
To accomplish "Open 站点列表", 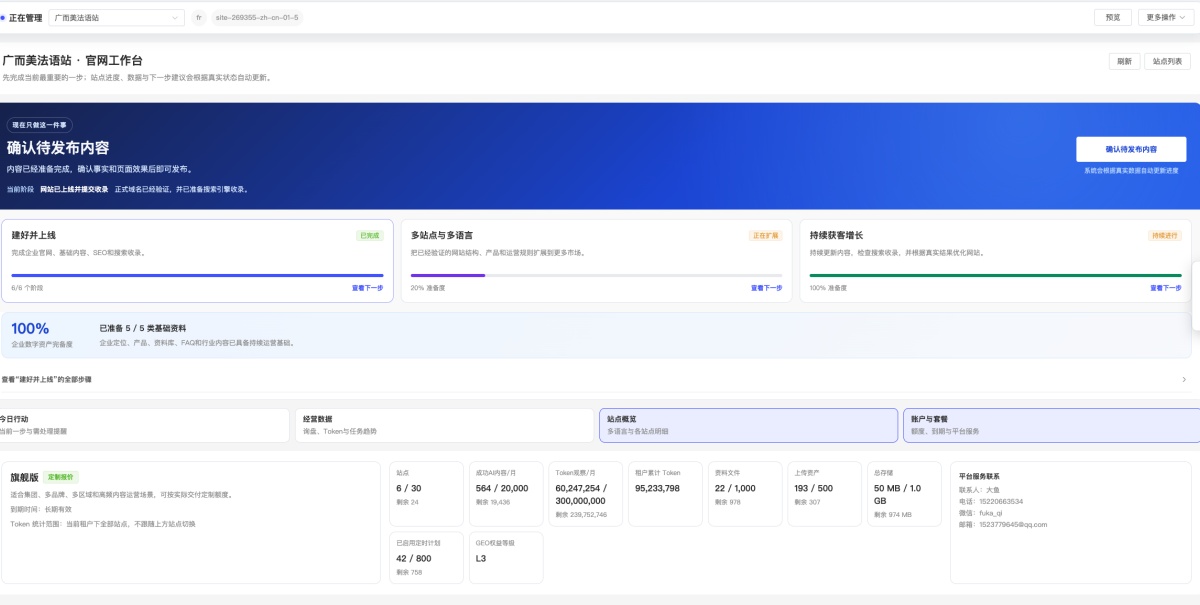I will pyautogui.click(x=1167, y=61).
